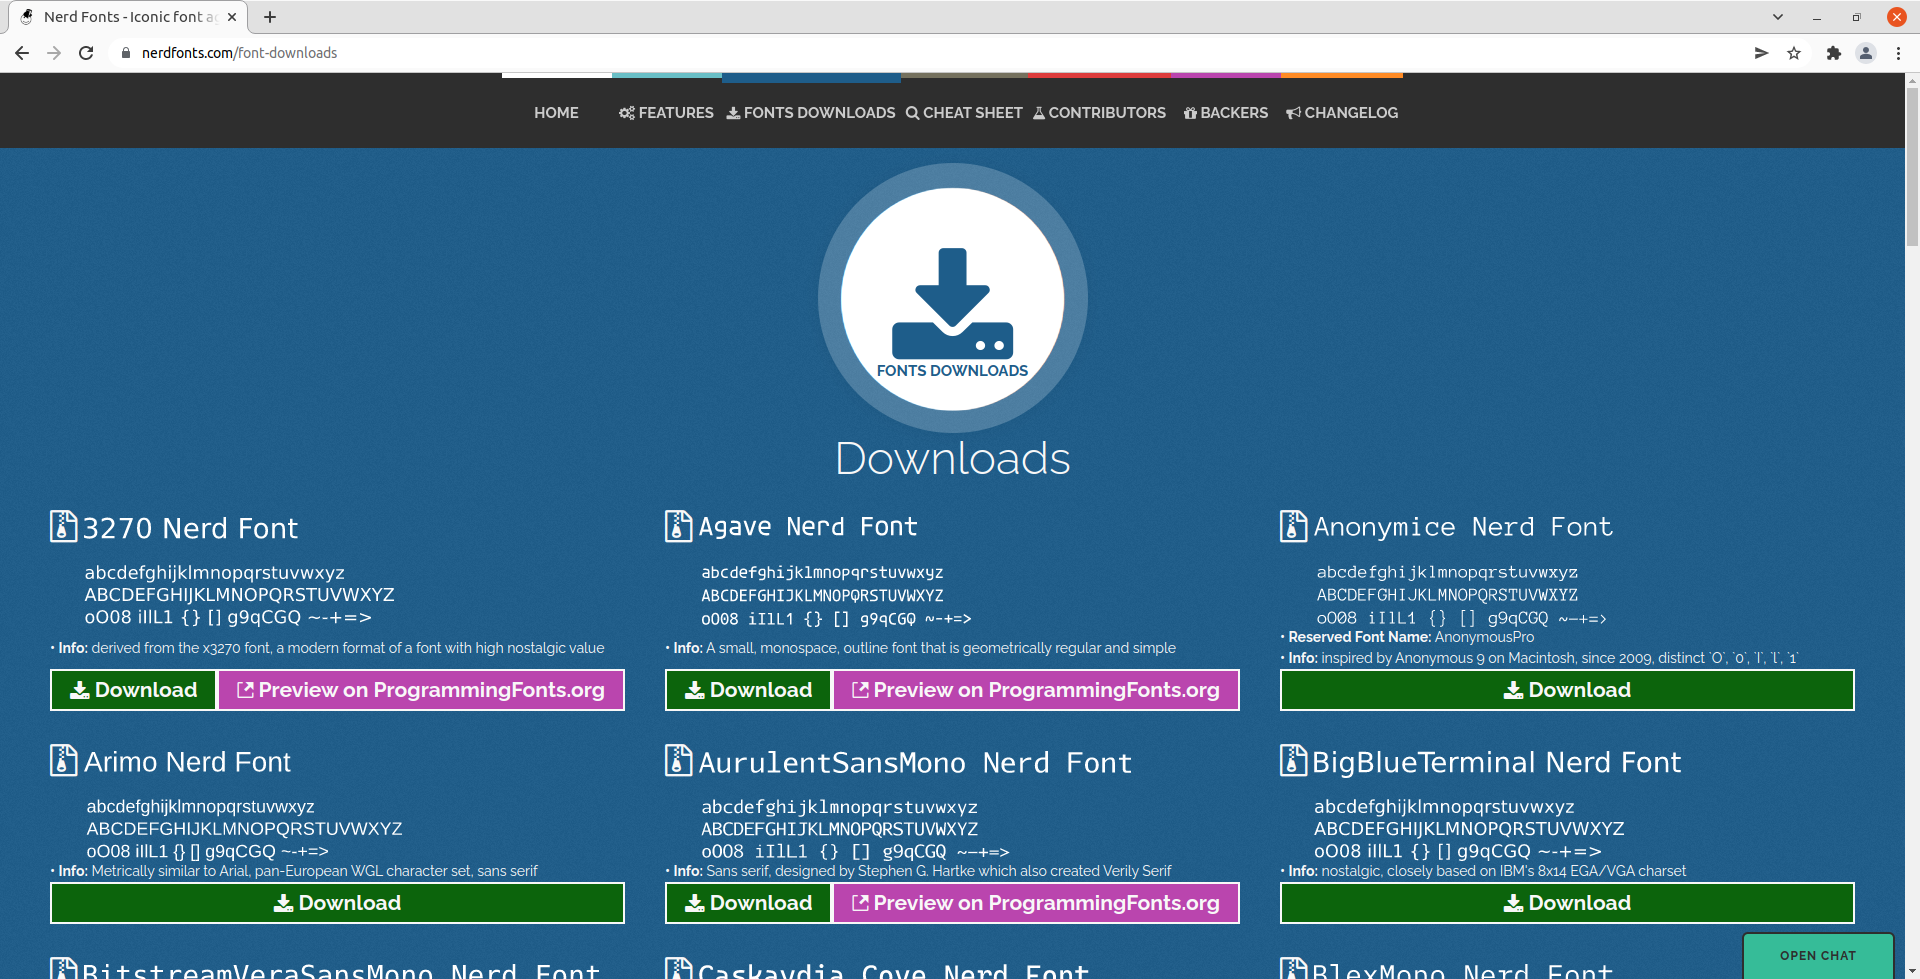Download the 3270 Nerd Font
The width and height of the screenshot is (1920, 979).
(133, 690)
